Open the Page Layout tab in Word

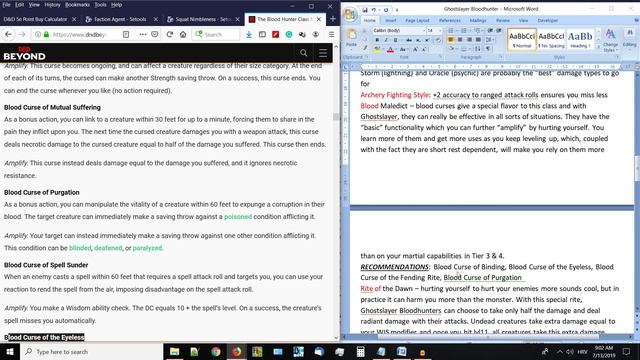[417, 20]
